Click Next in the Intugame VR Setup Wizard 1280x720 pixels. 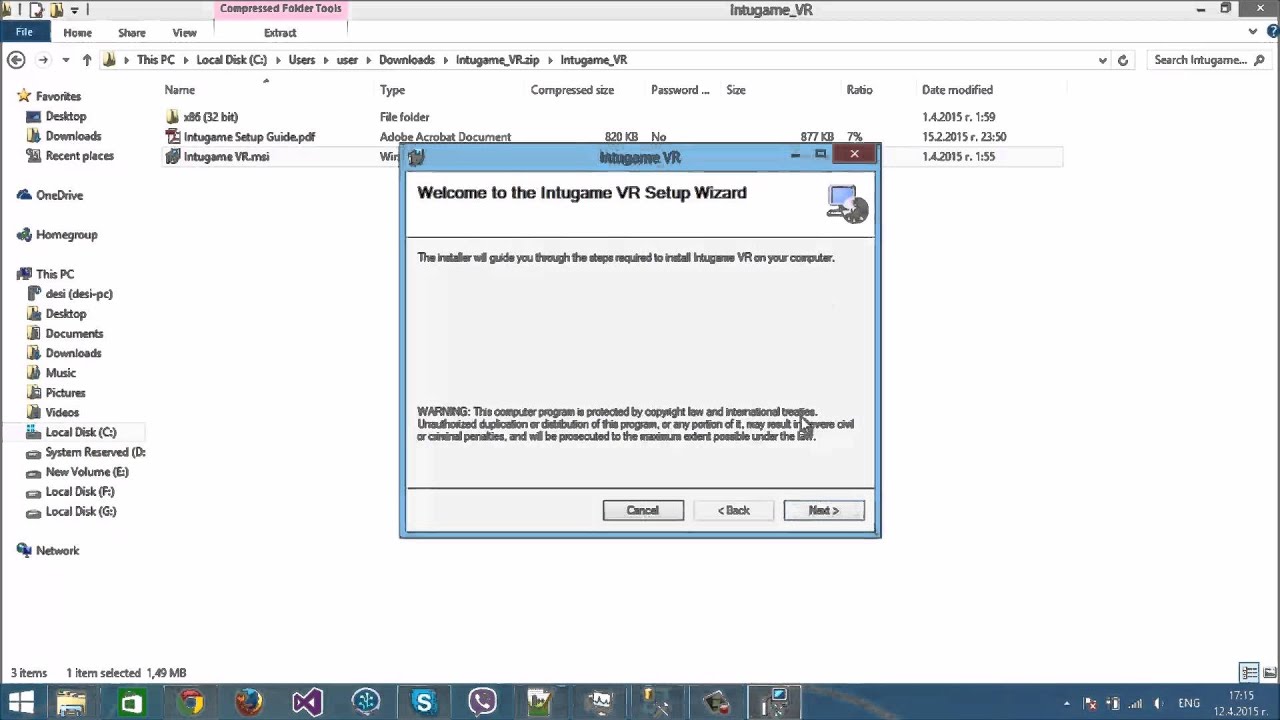(x=824, y=510)
